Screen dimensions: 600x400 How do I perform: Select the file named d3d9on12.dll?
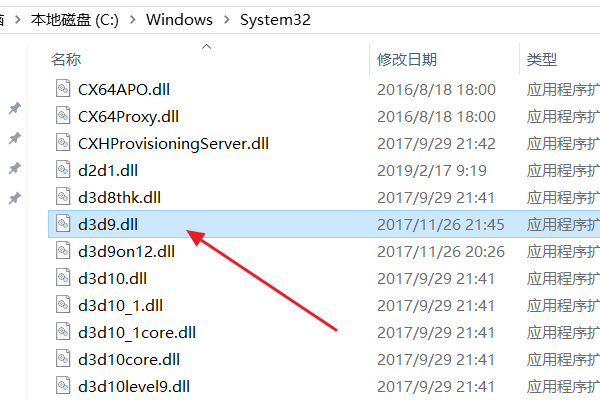point(126,251)
